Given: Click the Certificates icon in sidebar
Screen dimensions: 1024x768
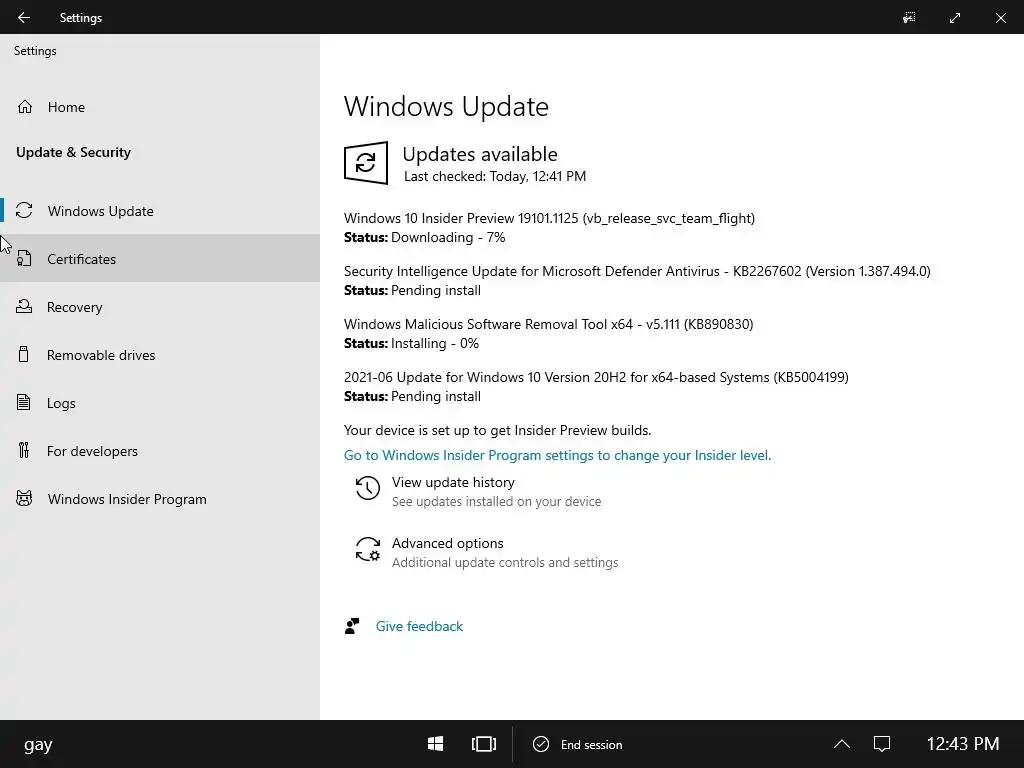Looking at the screenshot, I should [24, 259].
